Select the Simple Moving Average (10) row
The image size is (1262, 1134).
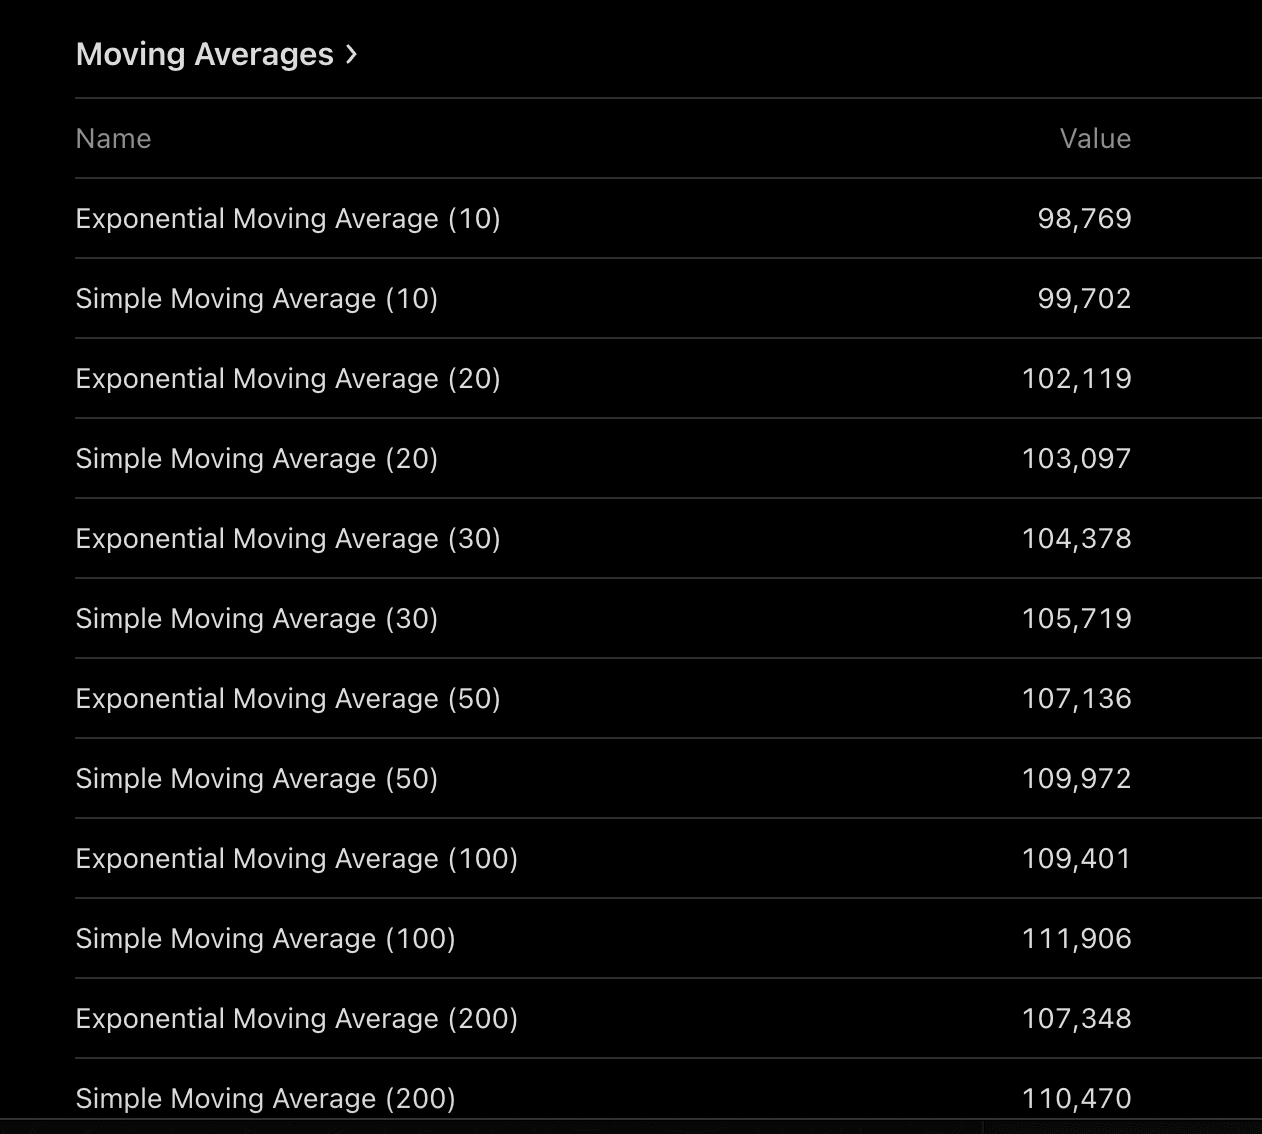[x=257, y=298]
